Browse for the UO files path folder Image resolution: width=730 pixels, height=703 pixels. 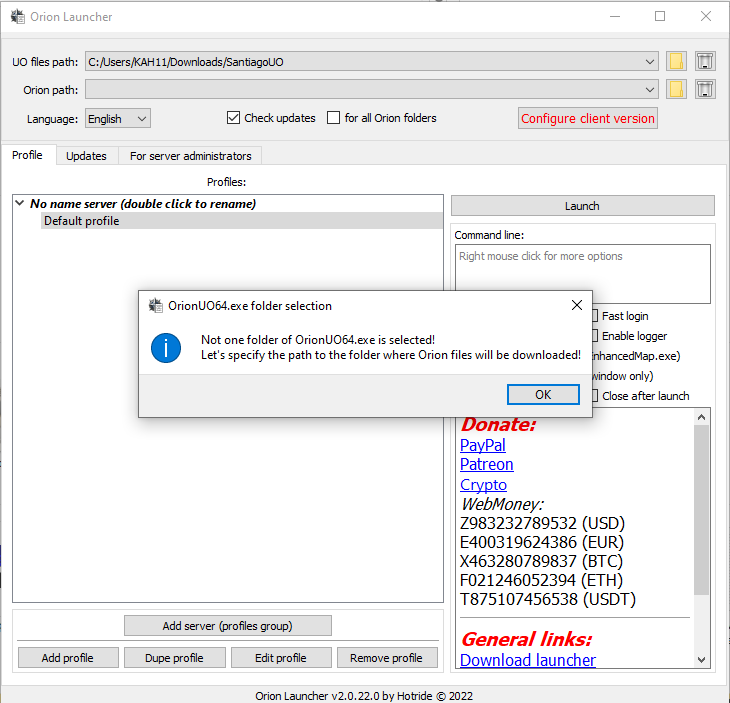tap(676, 61)
